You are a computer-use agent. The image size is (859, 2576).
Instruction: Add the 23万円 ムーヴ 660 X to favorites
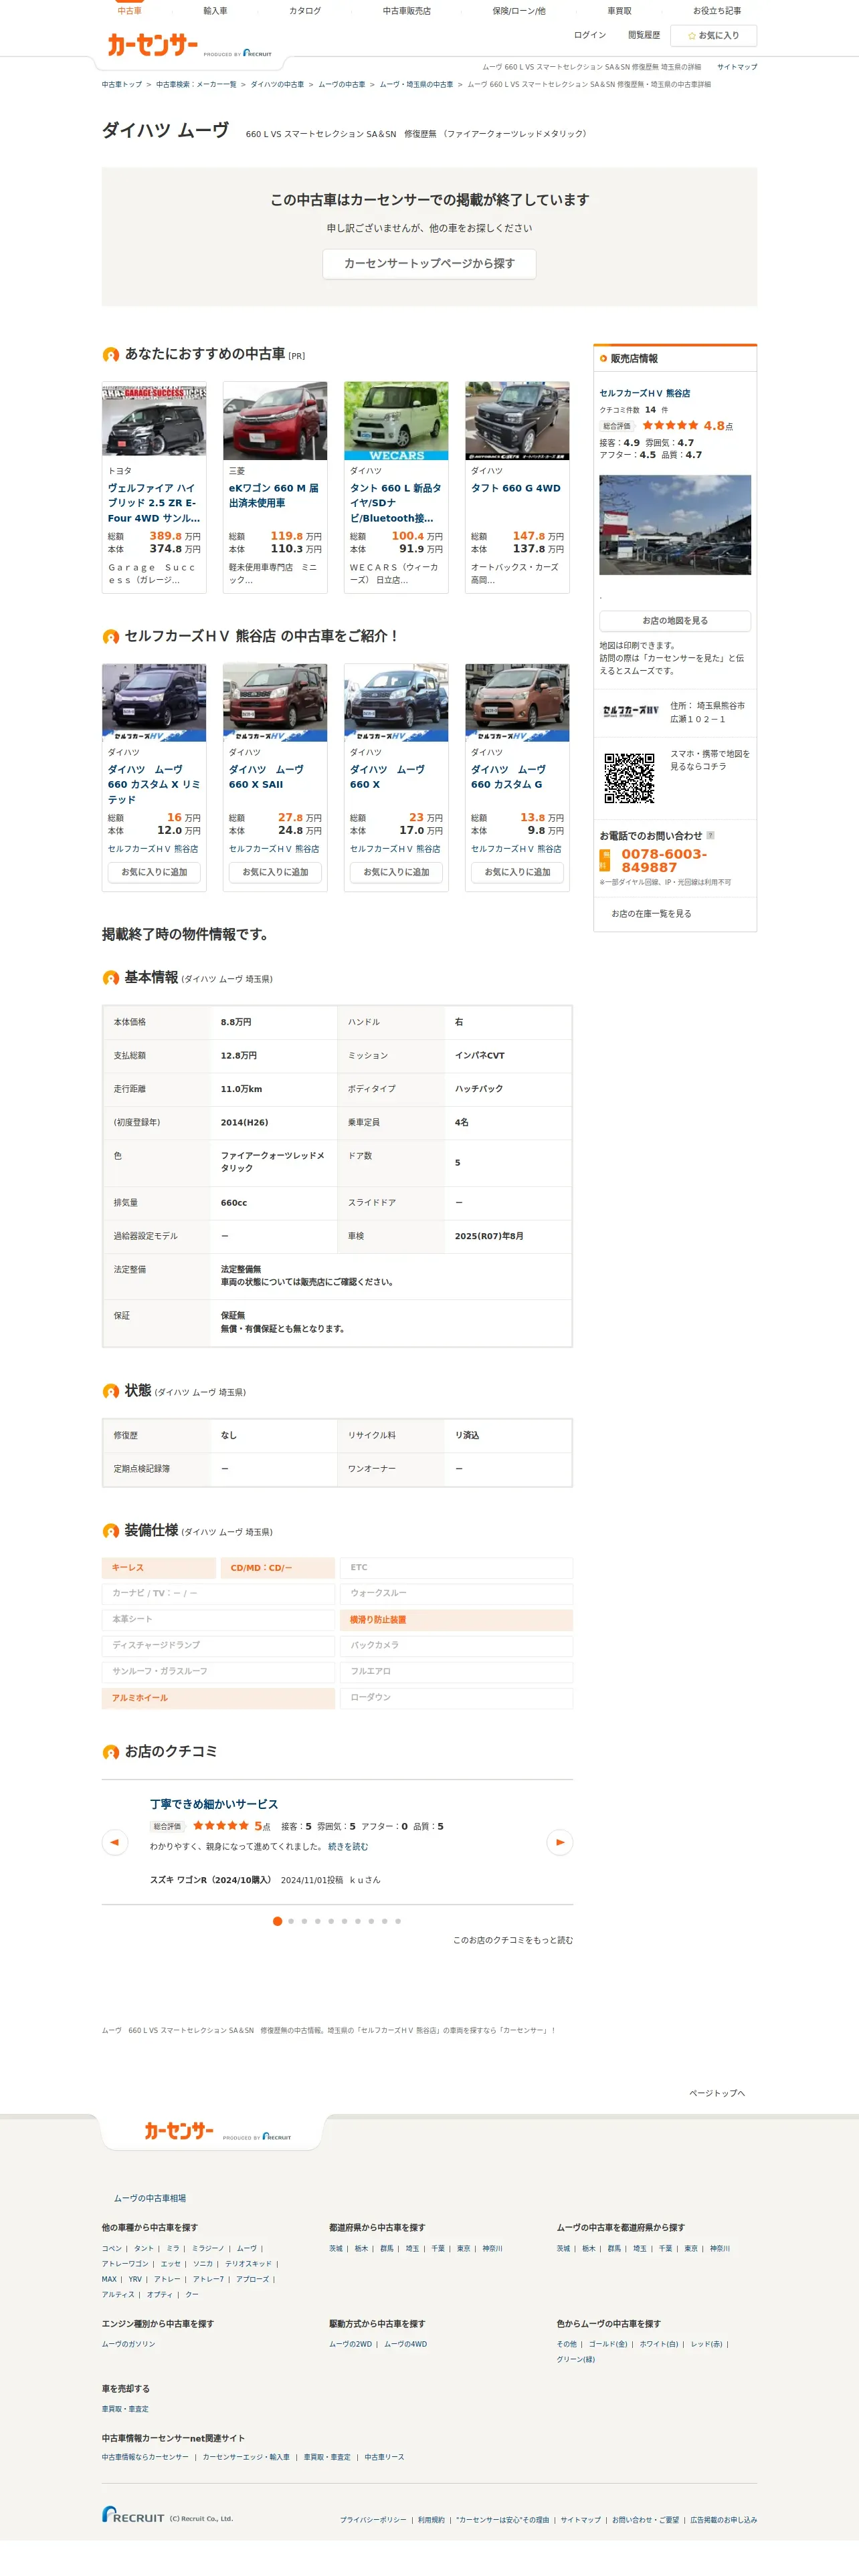point(396,872)
